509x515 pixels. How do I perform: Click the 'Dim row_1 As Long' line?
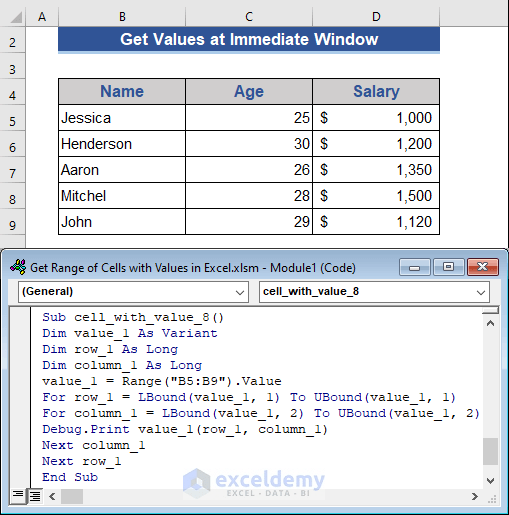click(x=110, y=349)
